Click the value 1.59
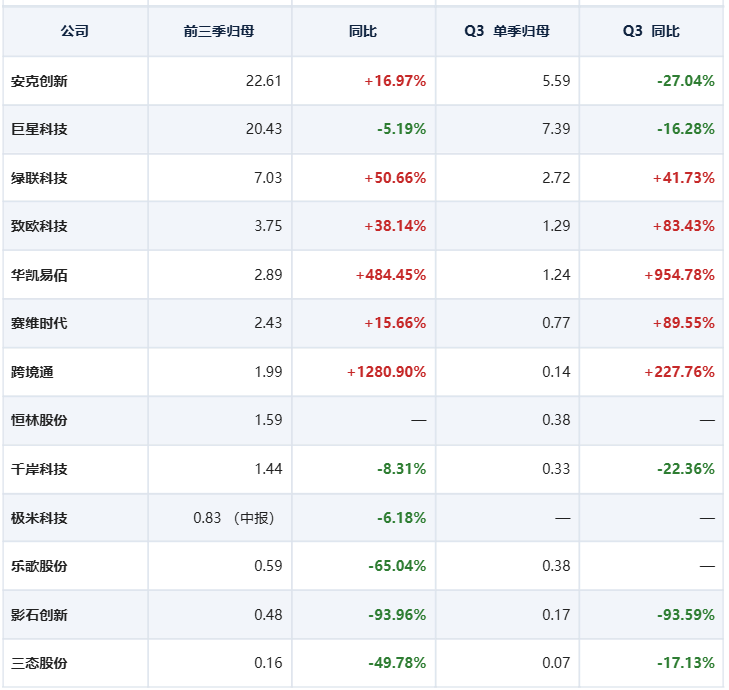Screen dimensions: 729x690 (x=268, y=420)
